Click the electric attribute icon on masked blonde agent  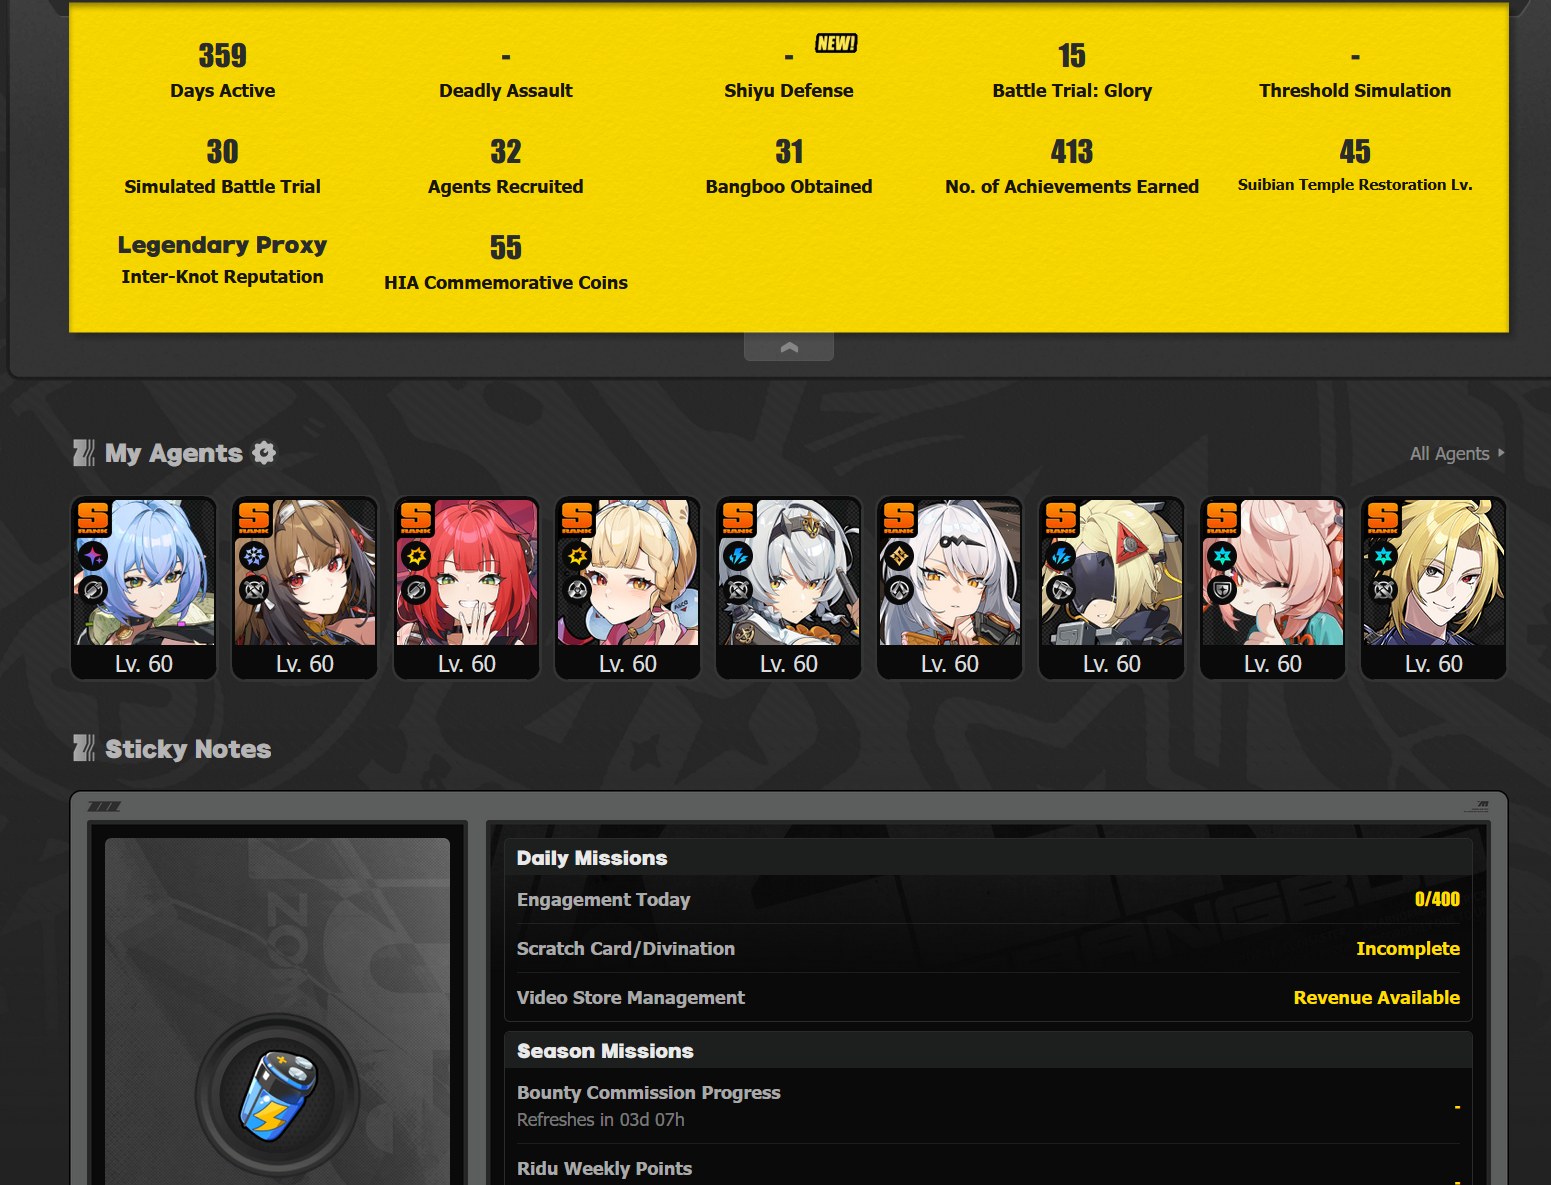point(1061,556)
